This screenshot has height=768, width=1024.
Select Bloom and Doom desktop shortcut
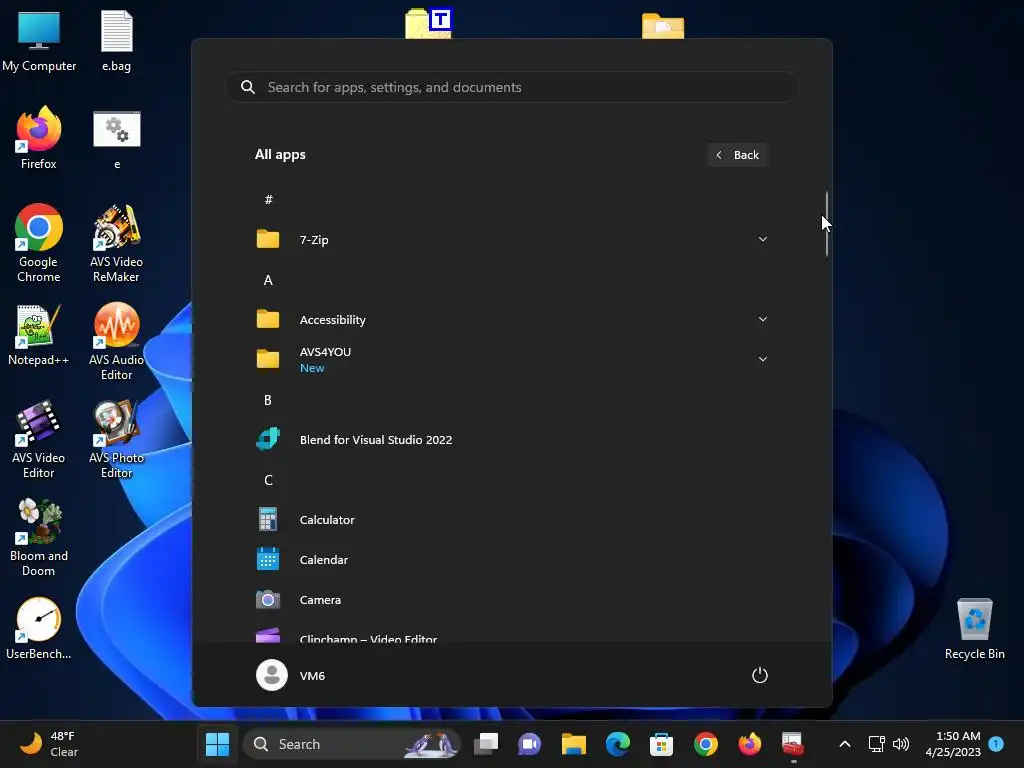tap(39, 537)
